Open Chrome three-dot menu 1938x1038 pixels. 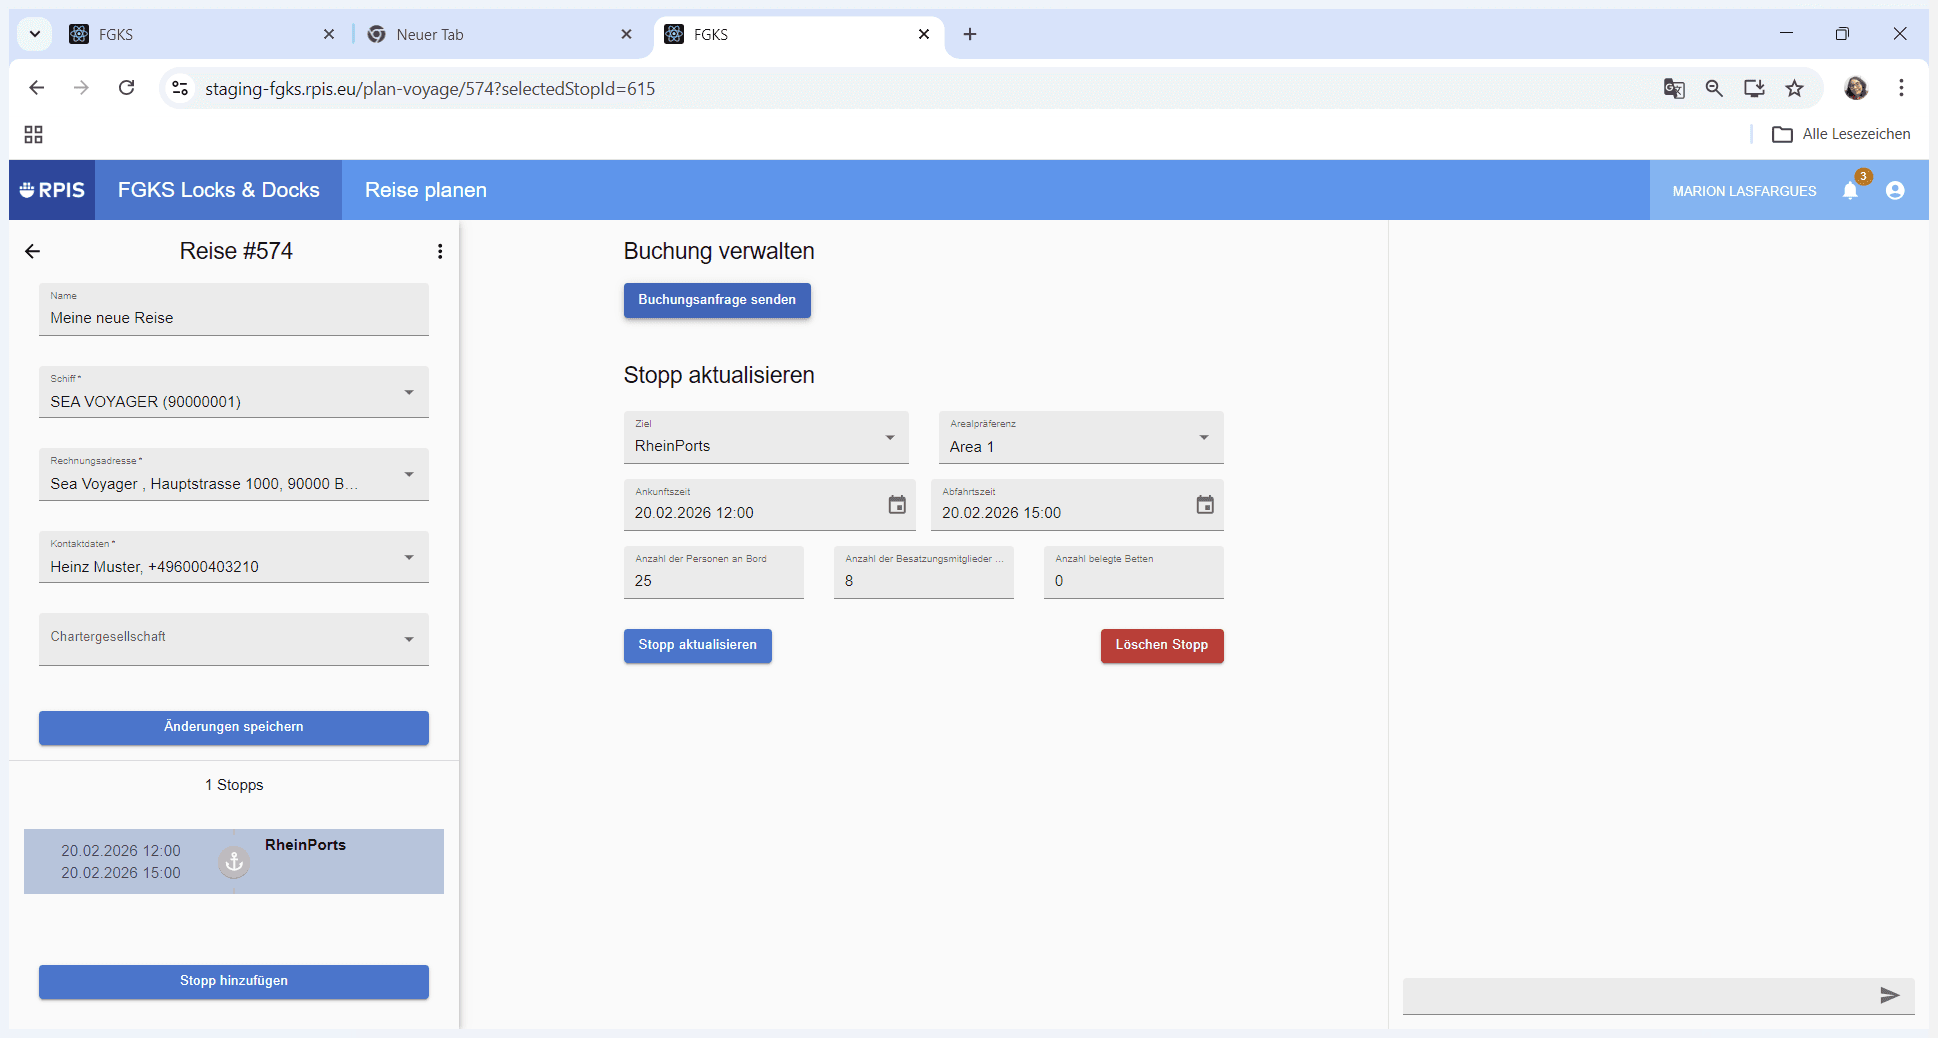pos(1901,88)
